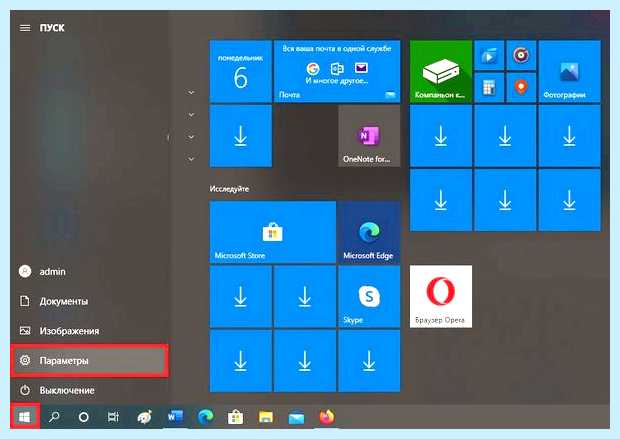This screenshot has height=439, width=620.
Task: Expand the bottommost chevron in the app list
Action: tap(191, 159)
